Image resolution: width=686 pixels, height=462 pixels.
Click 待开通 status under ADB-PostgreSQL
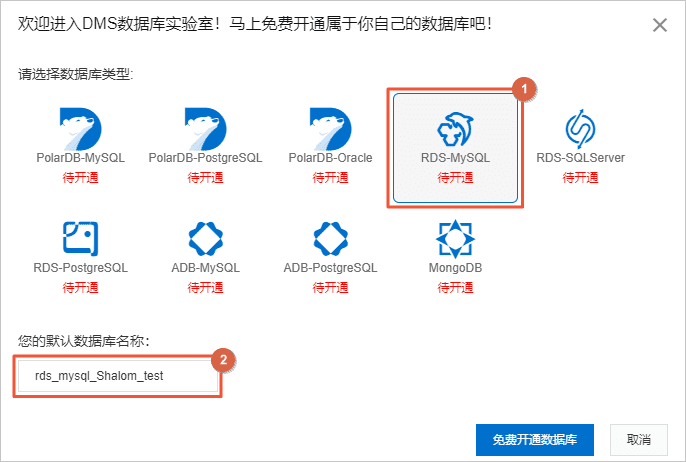point(330,287)
